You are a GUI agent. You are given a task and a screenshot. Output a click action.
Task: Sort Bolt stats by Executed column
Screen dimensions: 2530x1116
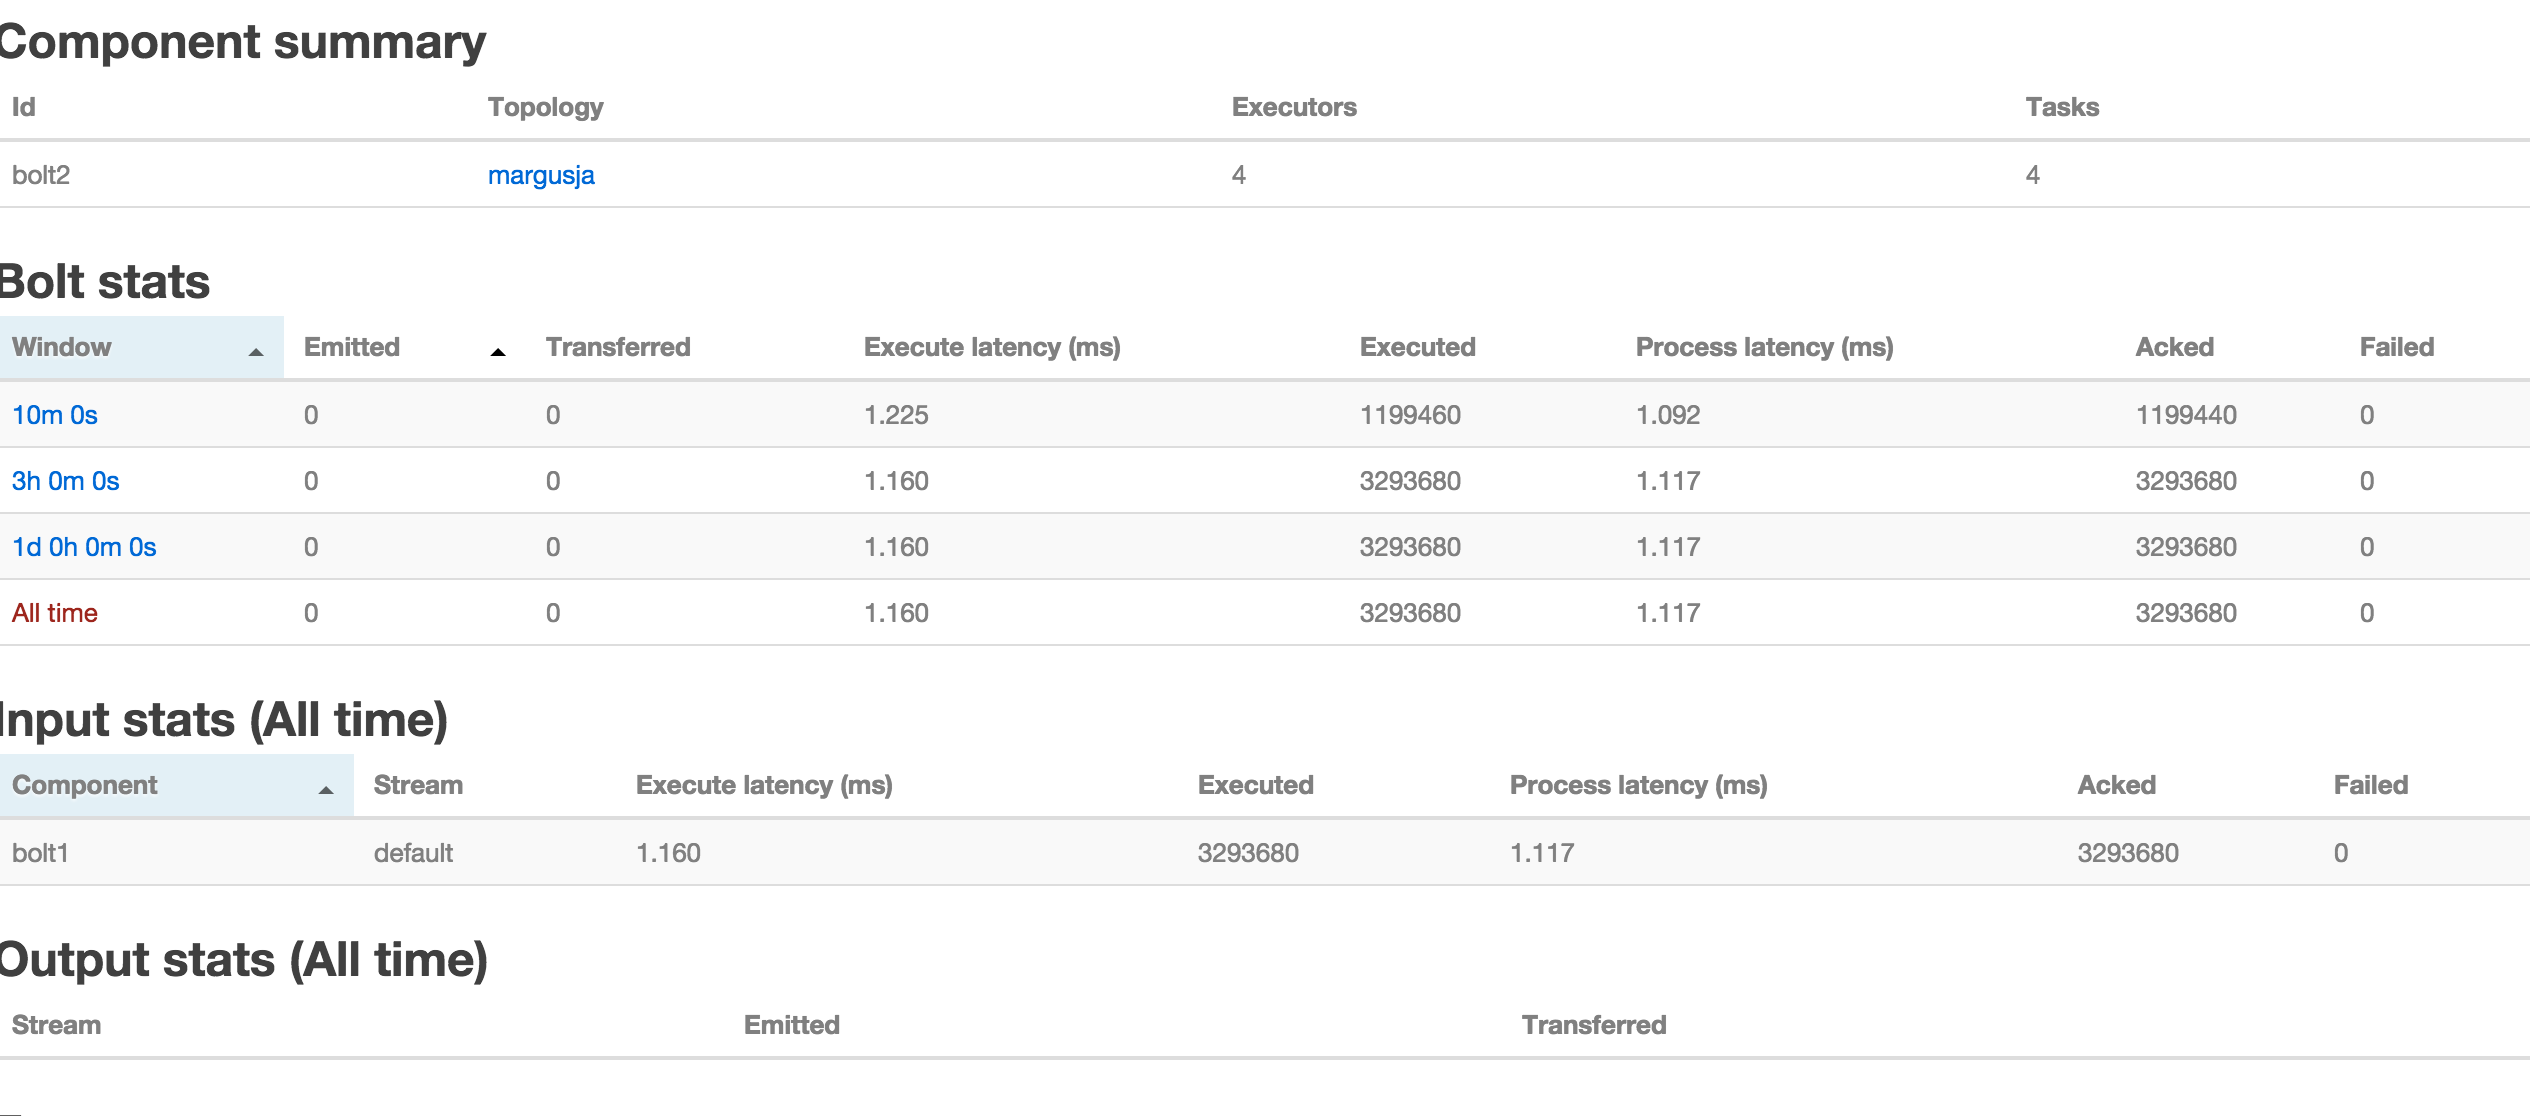click(x=1417, y=347)
